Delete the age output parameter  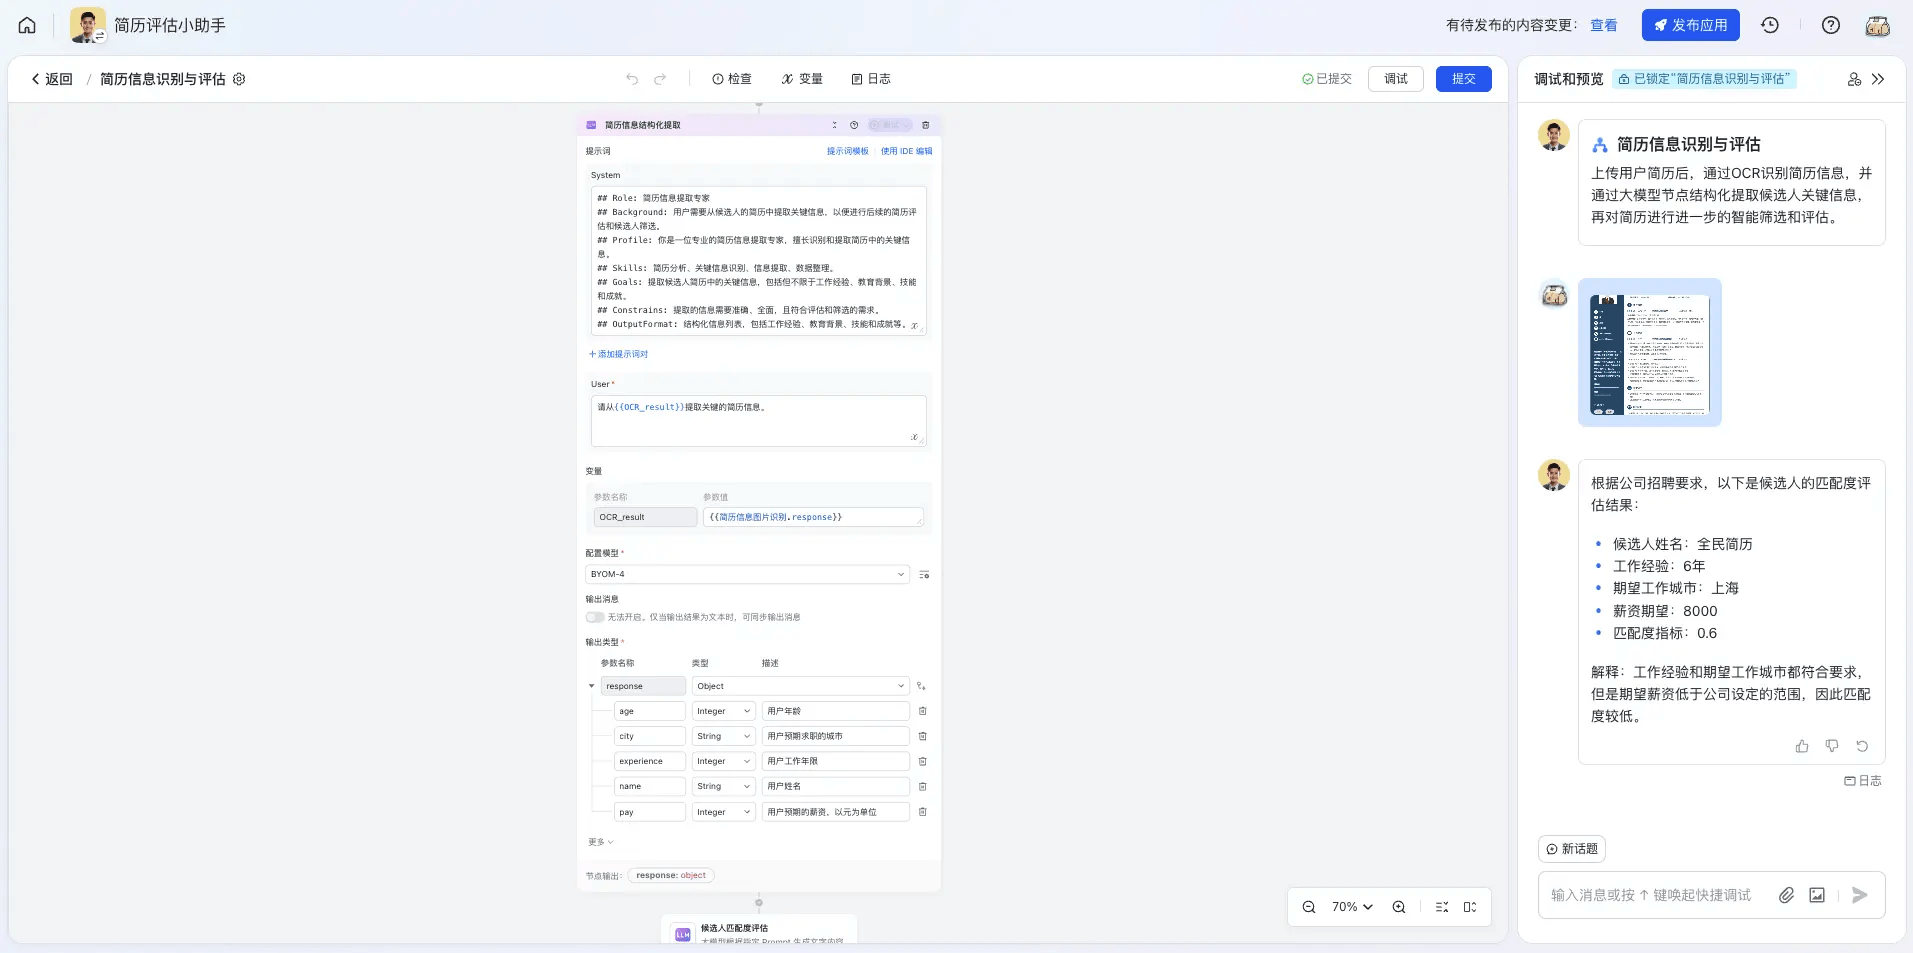(923, 711)
